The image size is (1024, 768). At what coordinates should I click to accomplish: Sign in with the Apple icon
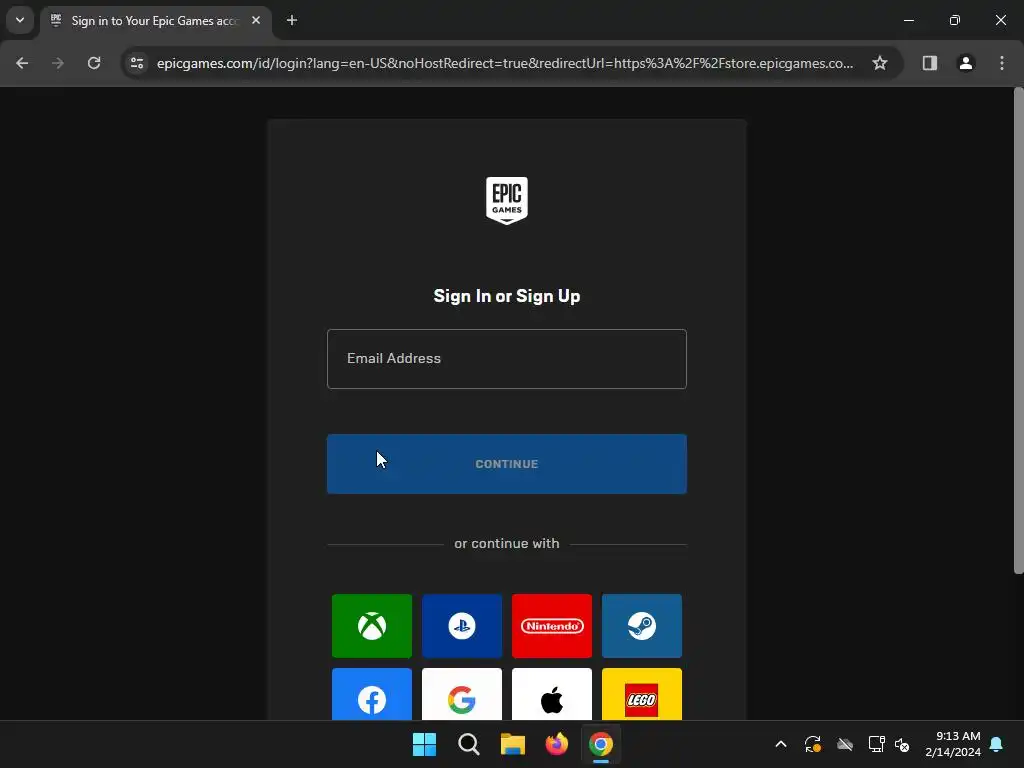click(x=552, y=694)
